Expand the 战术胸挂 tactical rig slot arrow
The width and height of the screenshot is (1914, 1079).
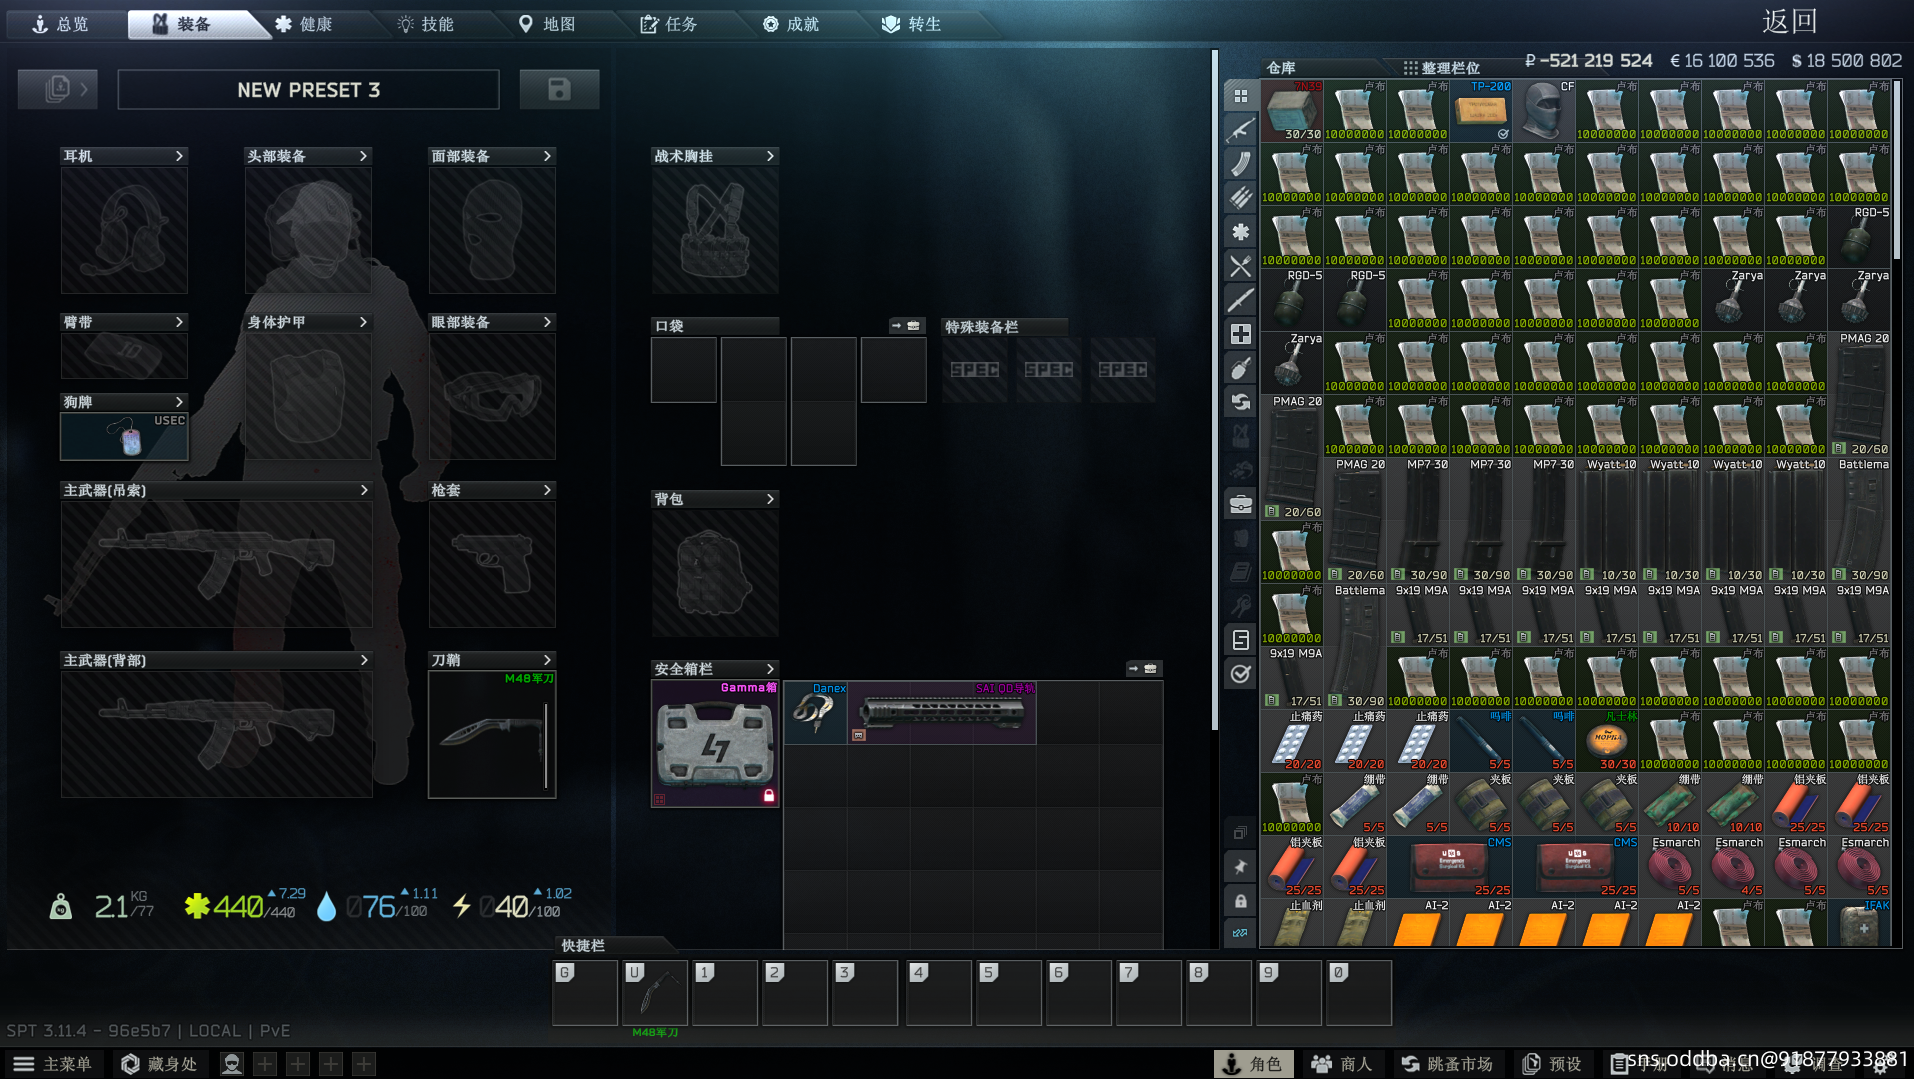pyautogui.click(x=770, y=156)
